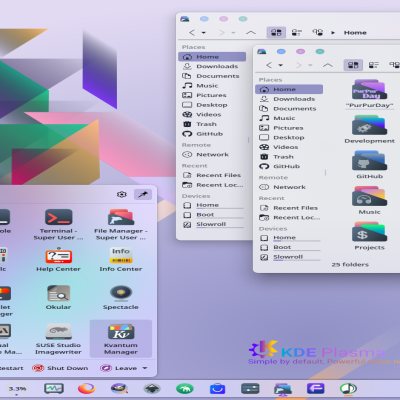Go back in the back Dolphin window
Image resolution: width=400 pixels, height=400 pixels.
192,32
